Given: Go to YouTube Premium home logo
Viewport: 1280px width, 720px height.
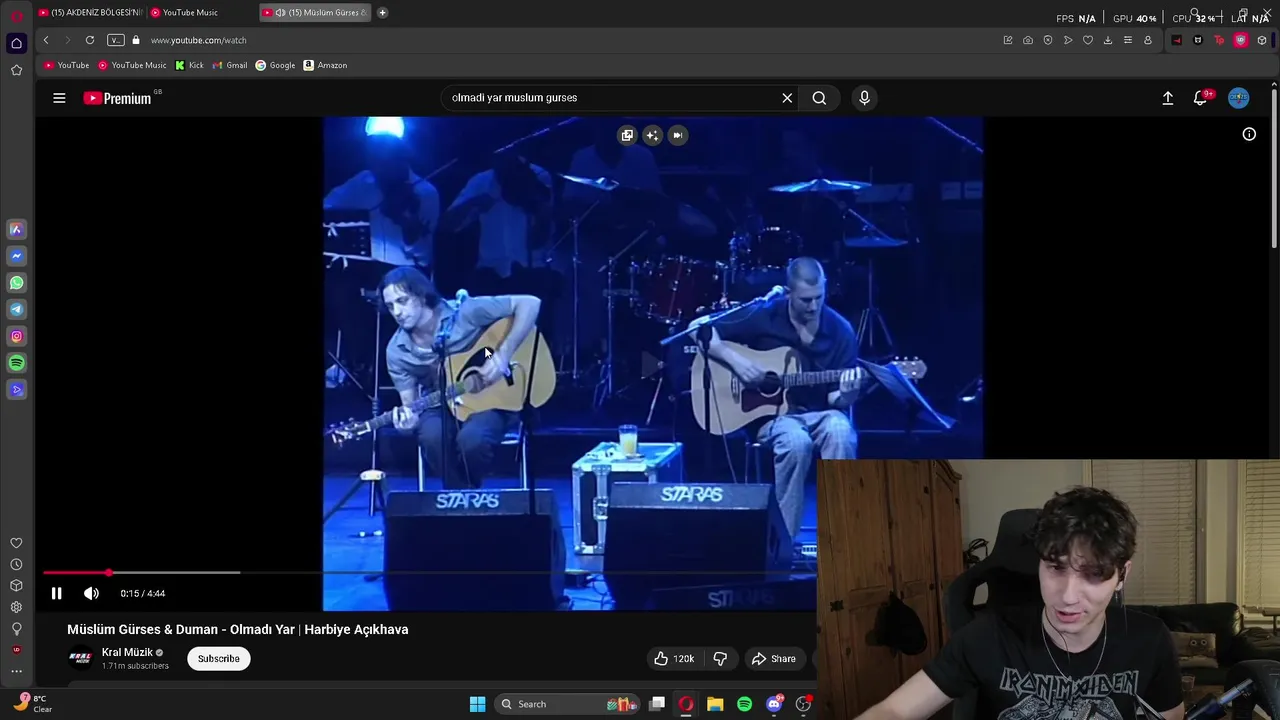Looking at the screenshot, I should pyautogui.click(x=118, y=98).
